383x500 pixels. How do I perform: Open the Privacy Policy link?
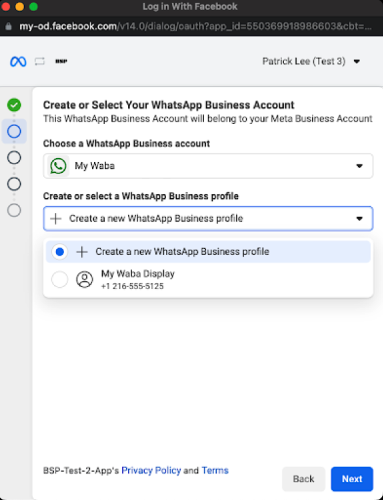coord(151,470)
